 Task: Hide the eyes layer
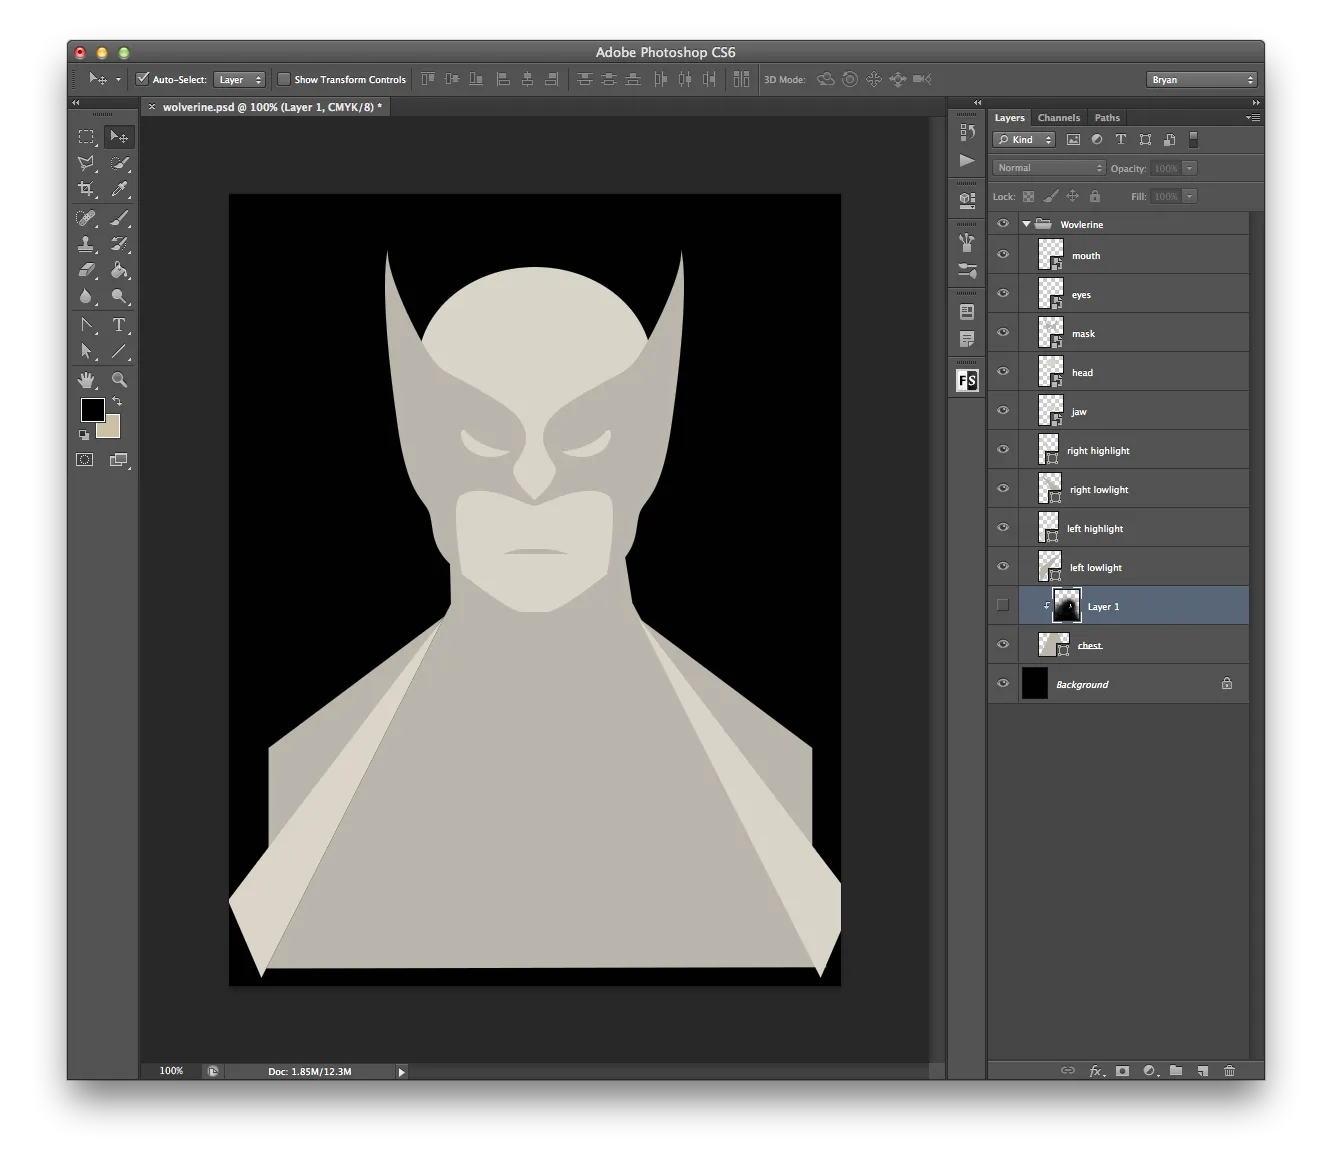click(x=1003, y=294)
